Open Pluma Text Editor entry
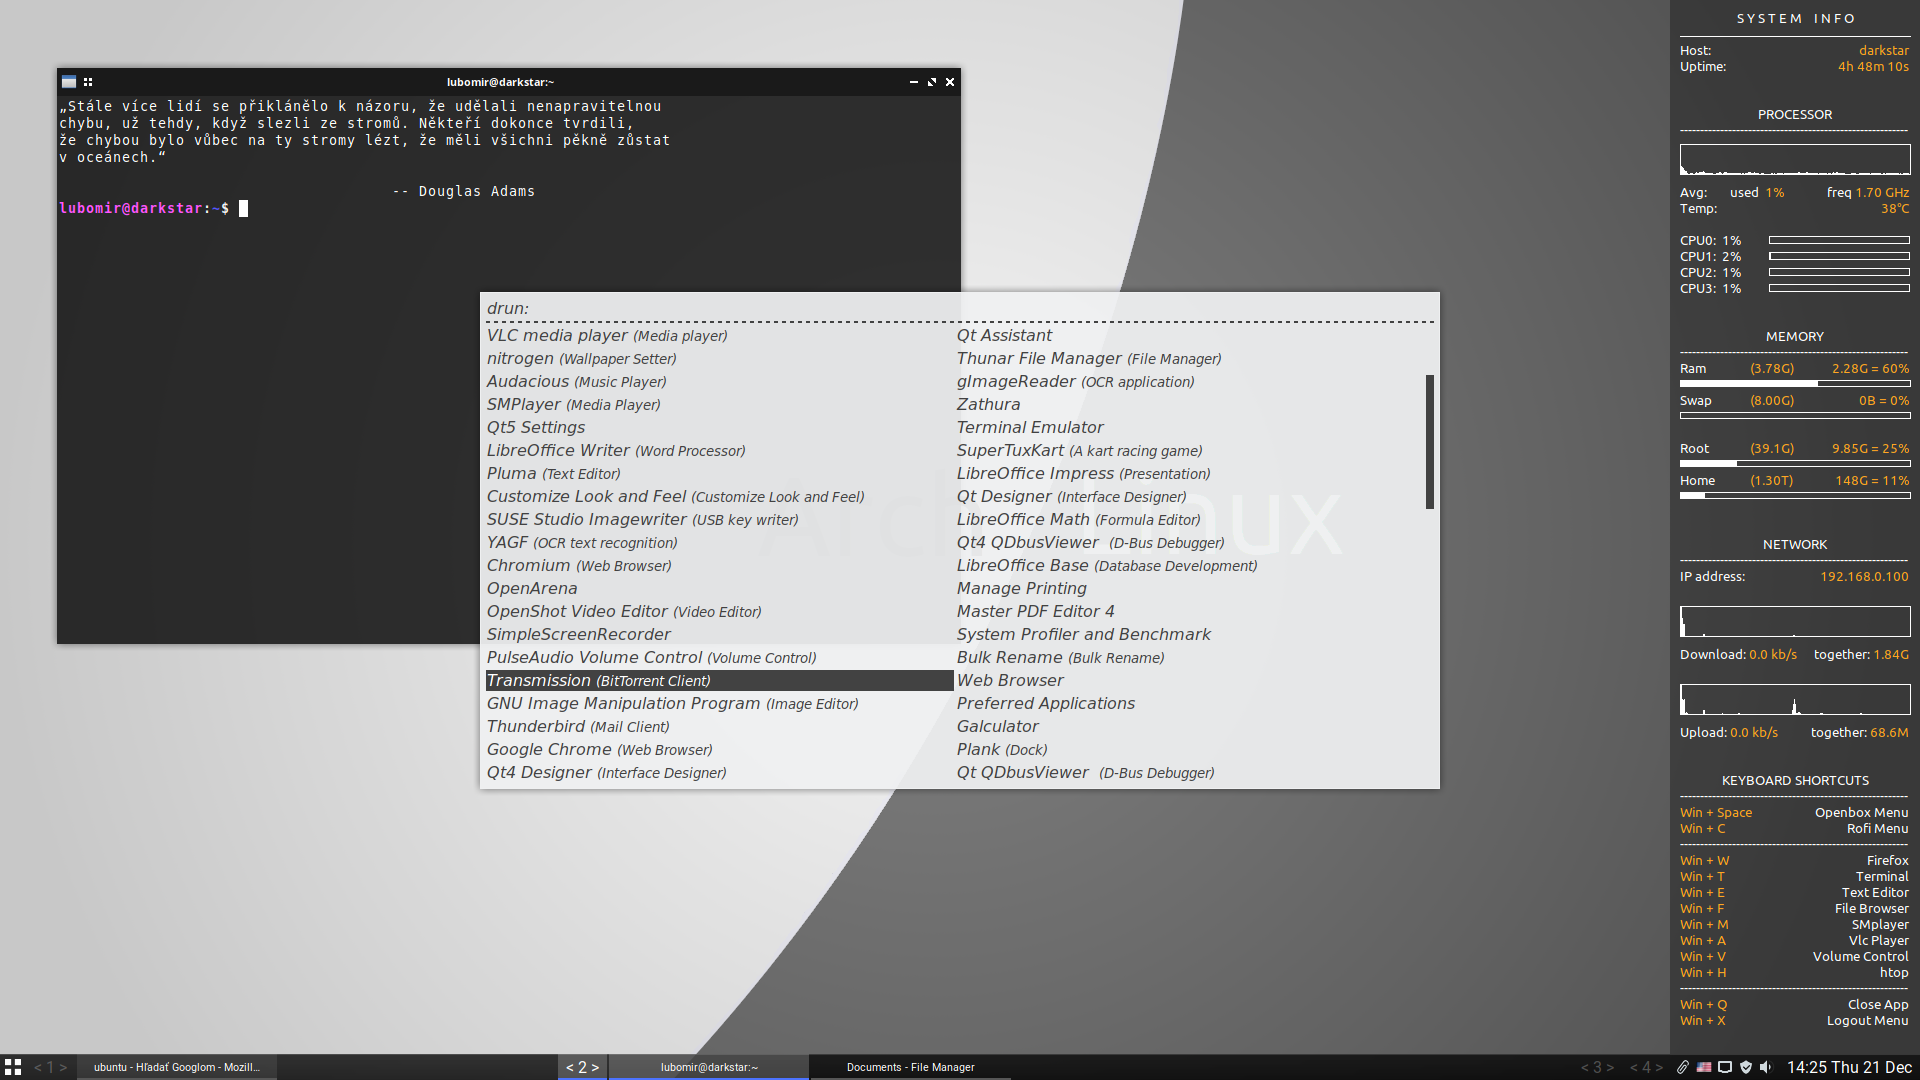1920x1080 pixels. click(x=719, y=474)
